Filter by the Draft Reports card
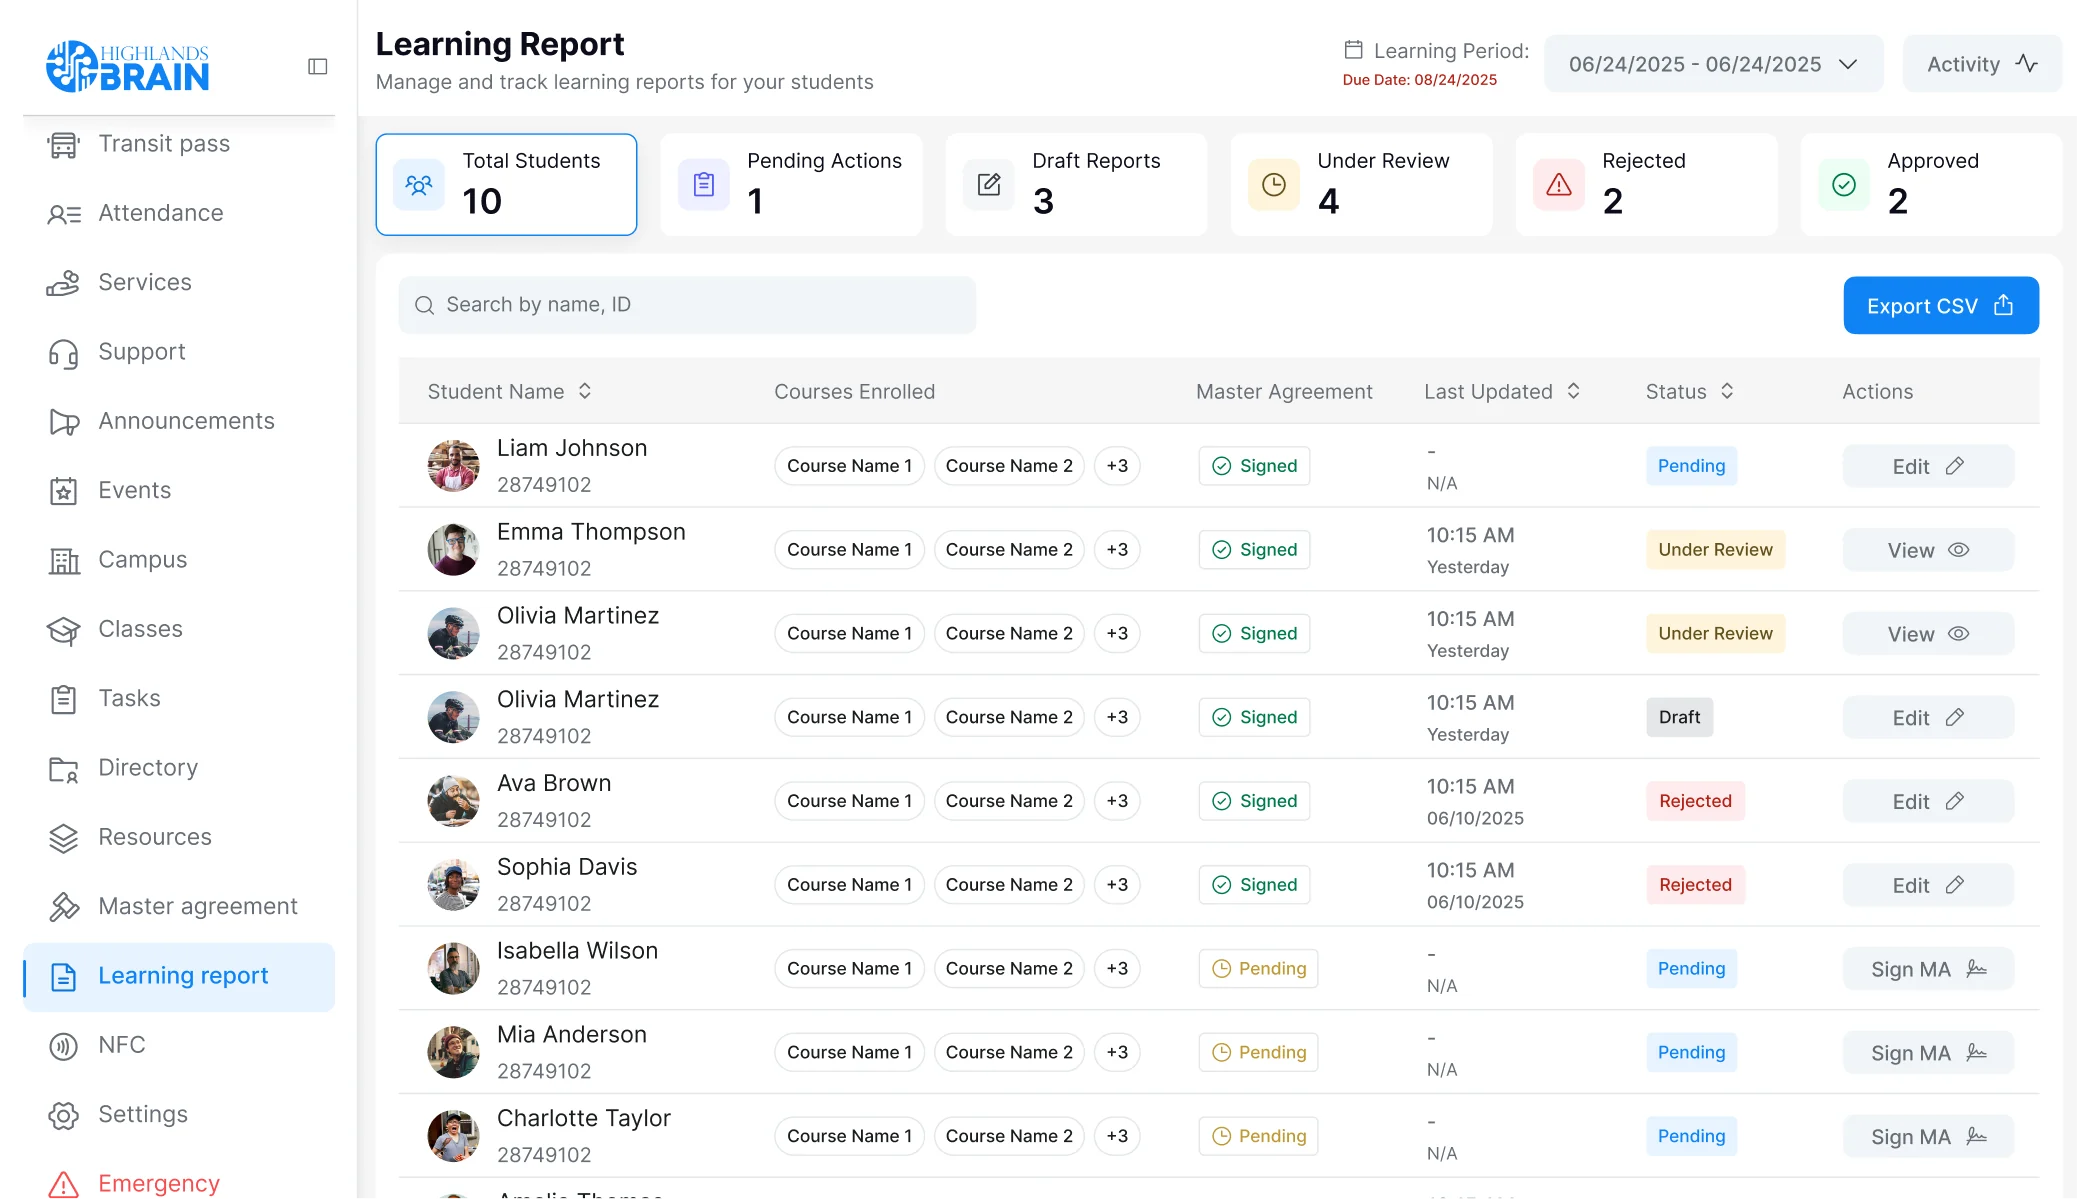2077x1199 pixels. pos(1076,185)
